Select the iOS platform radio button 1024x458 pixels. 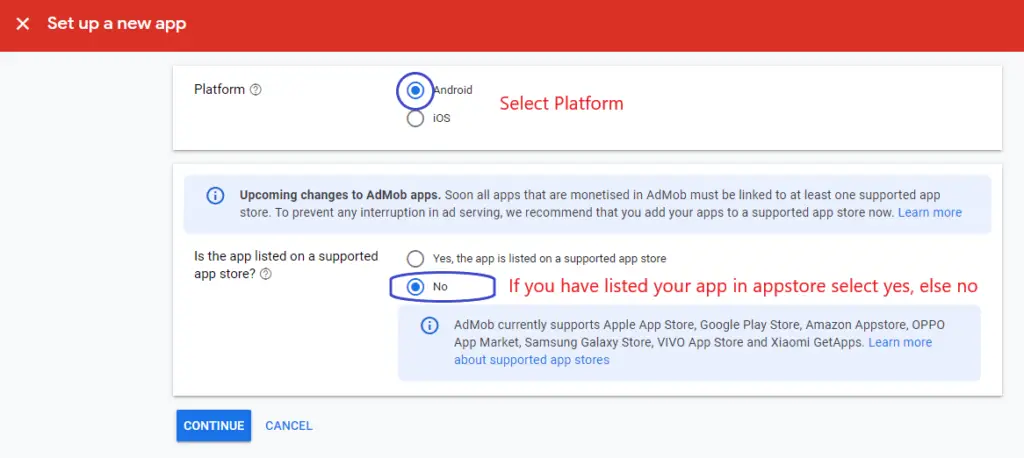tap(415, 118)
